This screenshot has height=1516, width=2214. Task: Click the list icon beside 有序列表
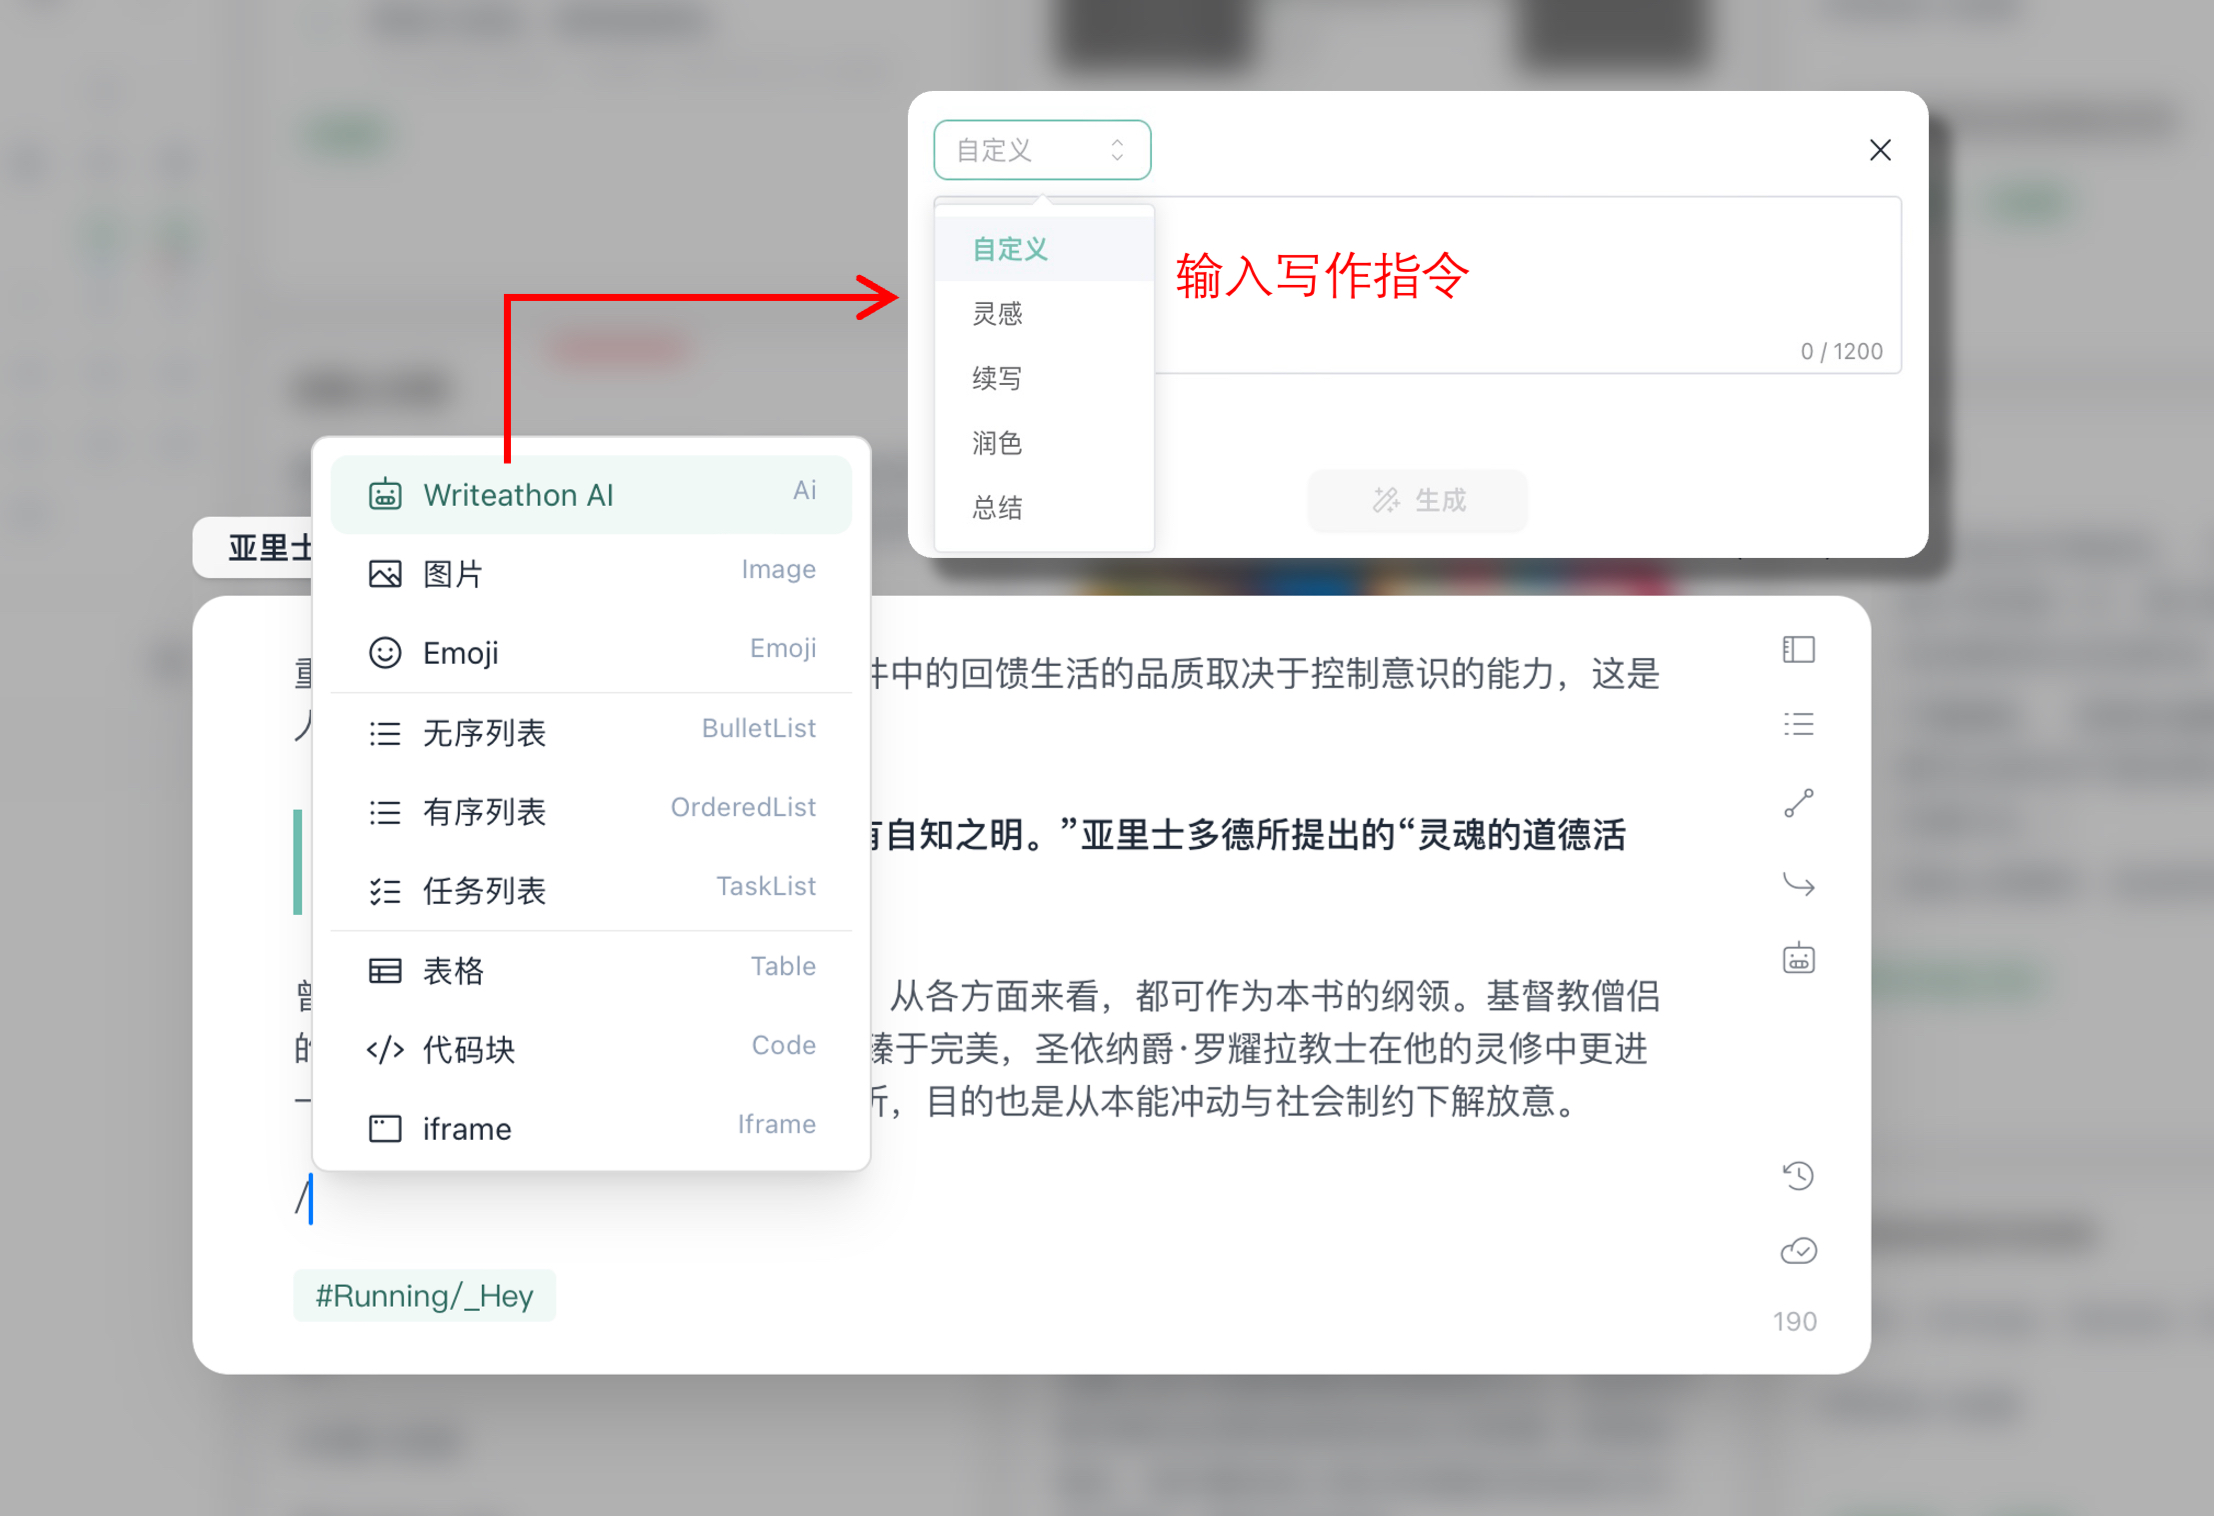pos(385,812)
